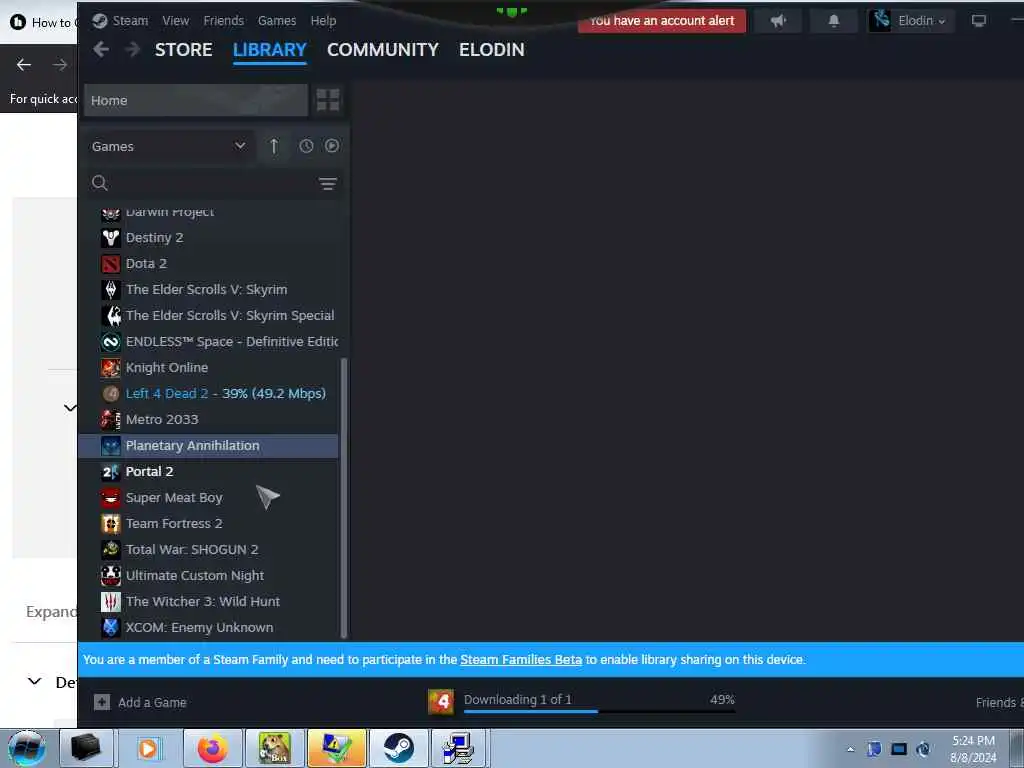This screenshot has height=768, width=1024.
Task: Switch to Big Picture mode monitor icon
Action: (978, 21)
